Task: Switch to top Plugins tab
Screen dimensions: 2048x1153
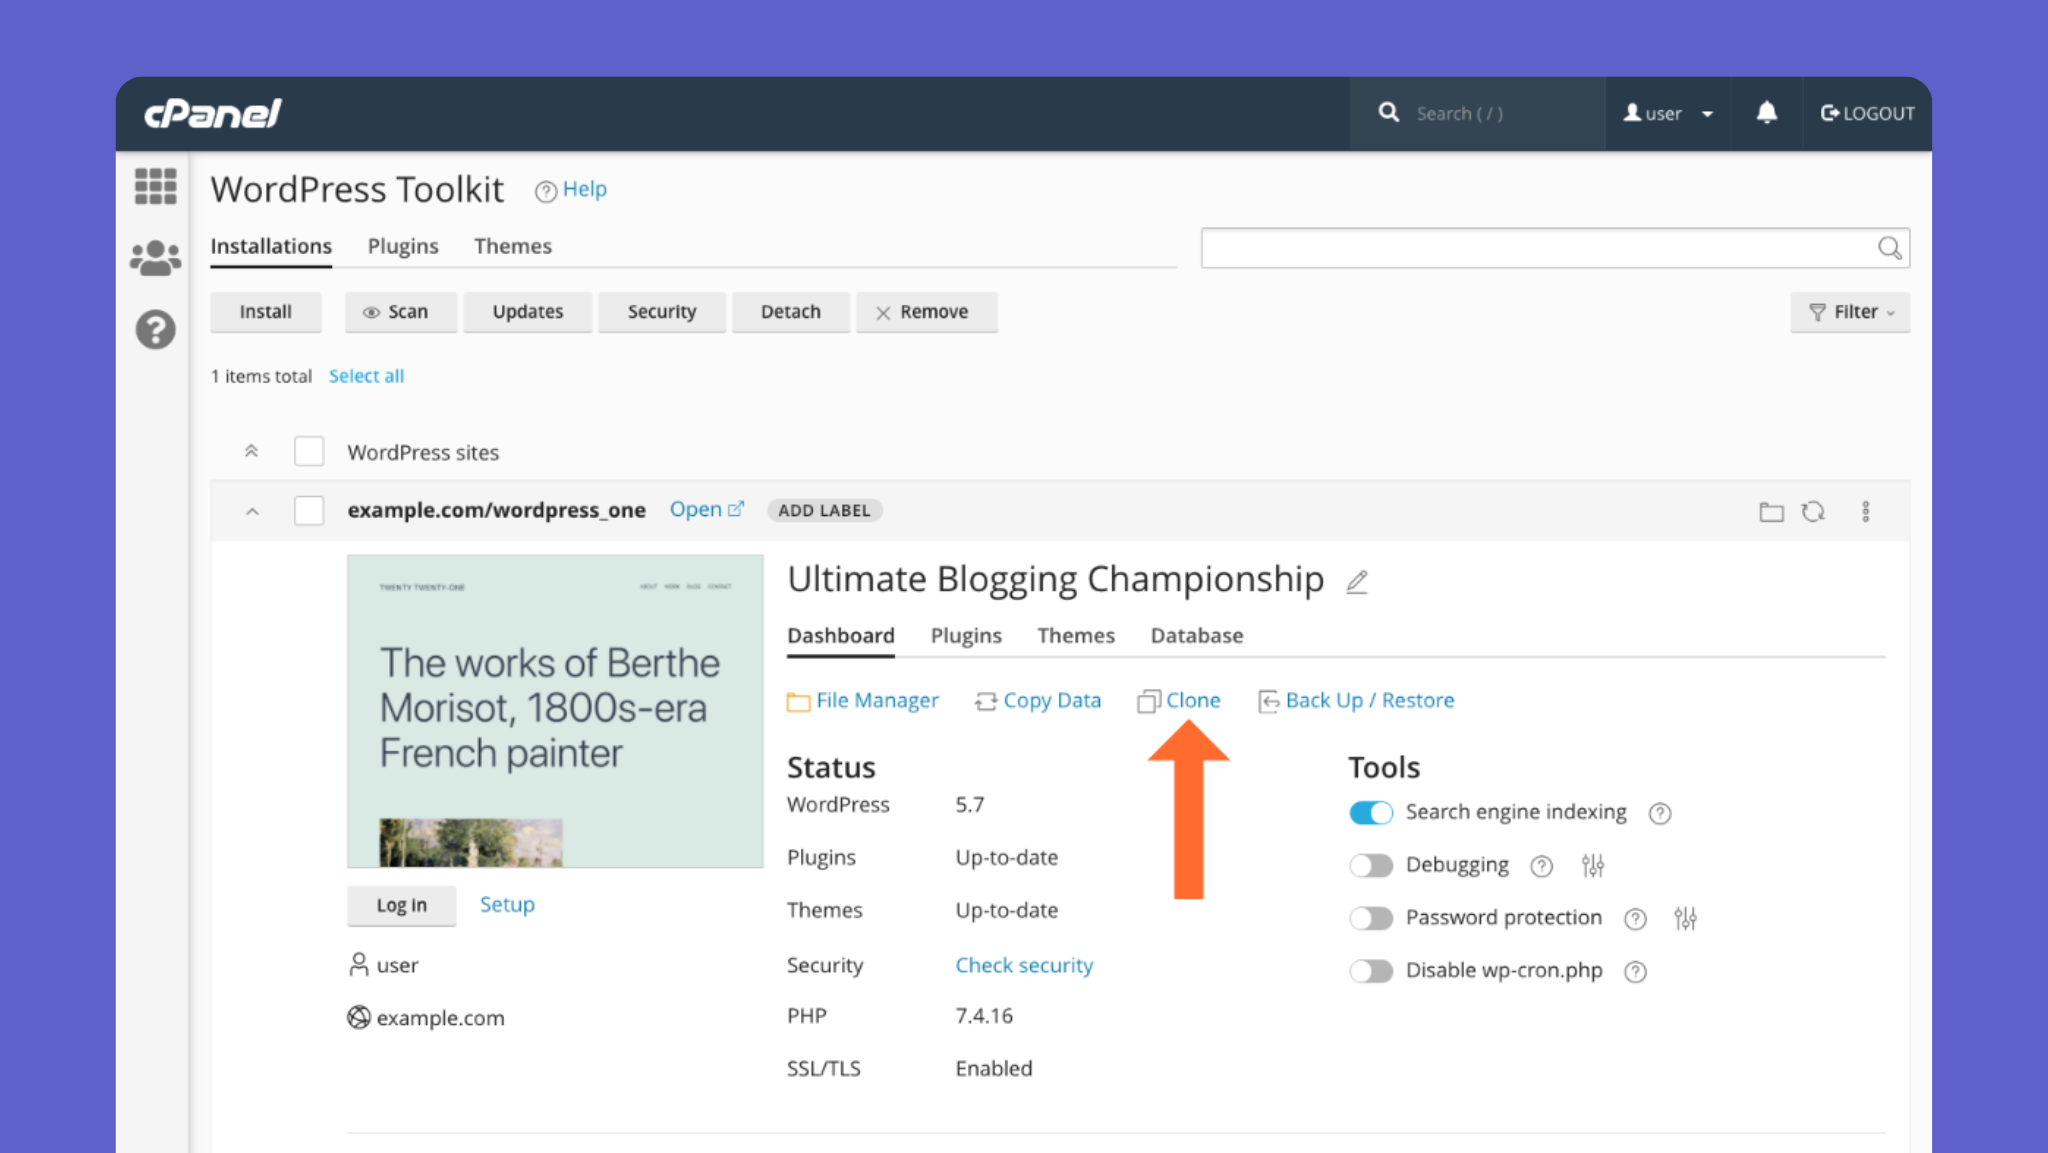Action: [x=403, y=246]
